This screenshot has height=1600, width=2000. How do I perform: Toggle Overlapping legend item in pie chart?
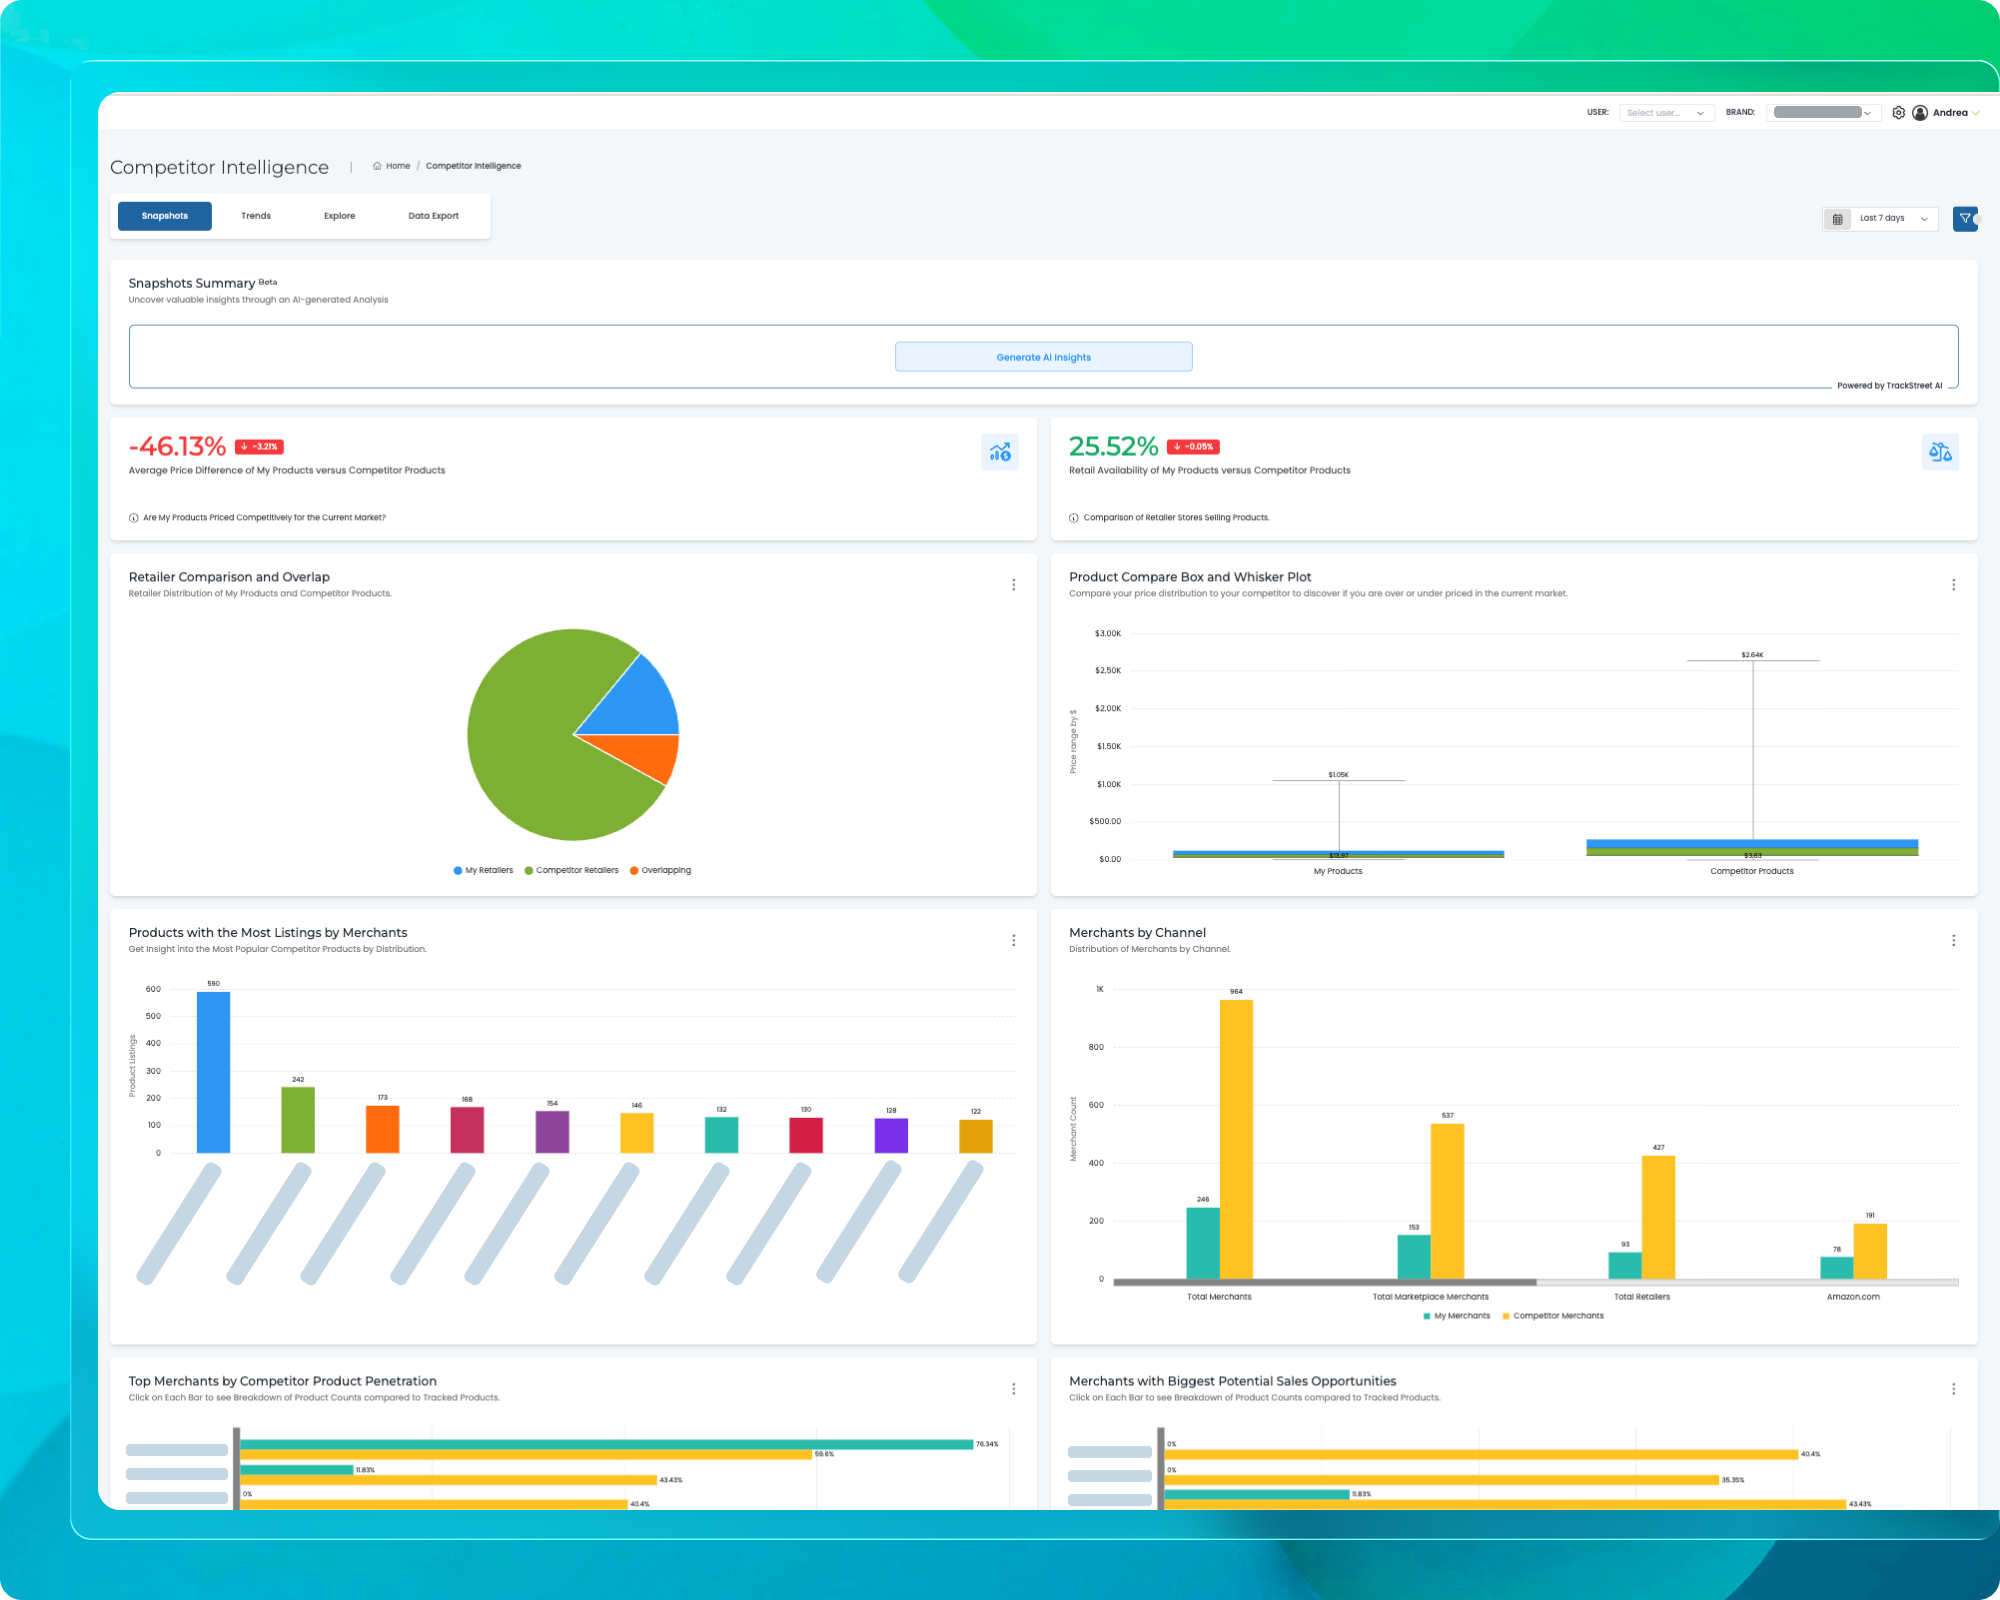point(660,871)
